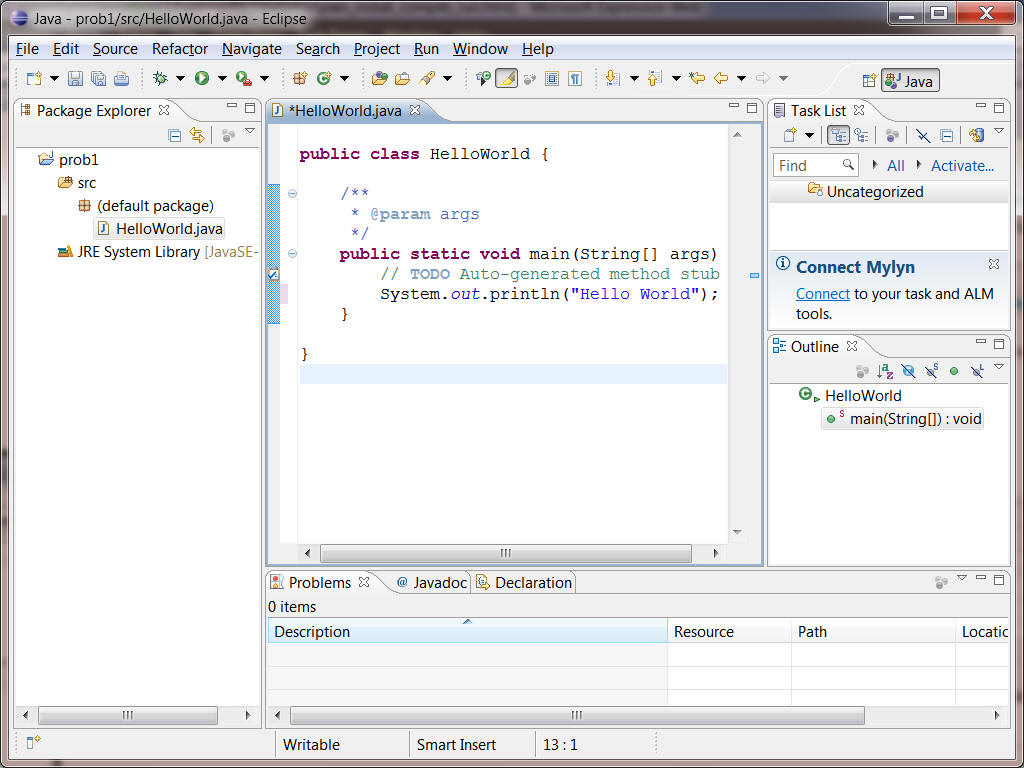This screenshot has height=768, width=1024.
Task: Toggle Categorized view in Task List
Action: click(x=838, y=135)
